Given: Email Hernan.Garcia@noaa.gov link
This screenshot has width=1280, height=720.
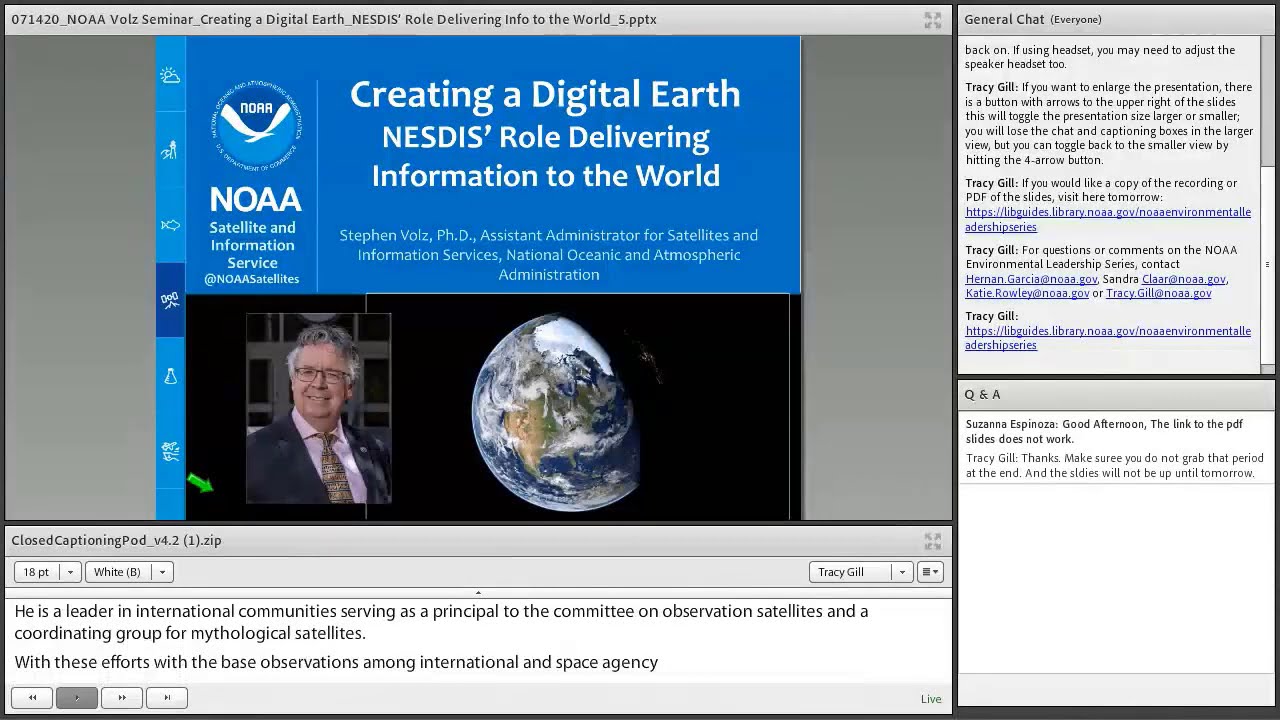Looking at the screenshot, I should pos(1031,279).
